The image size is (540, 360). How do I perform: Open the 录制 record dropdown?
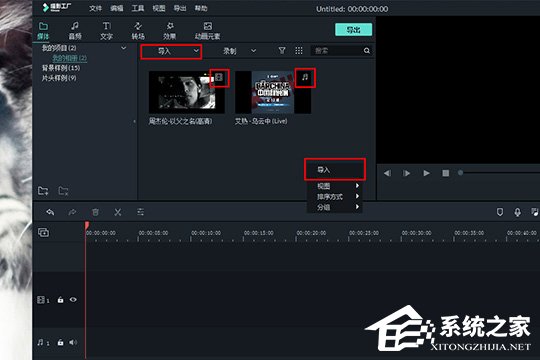pyautogui.click(x=239, y=51)
